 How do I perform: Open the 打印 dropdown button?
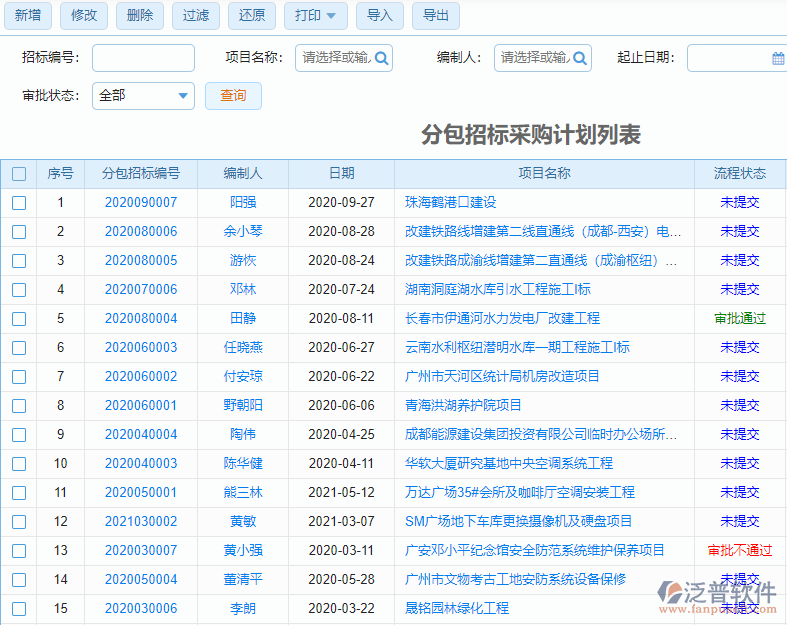tap(316, 15)
